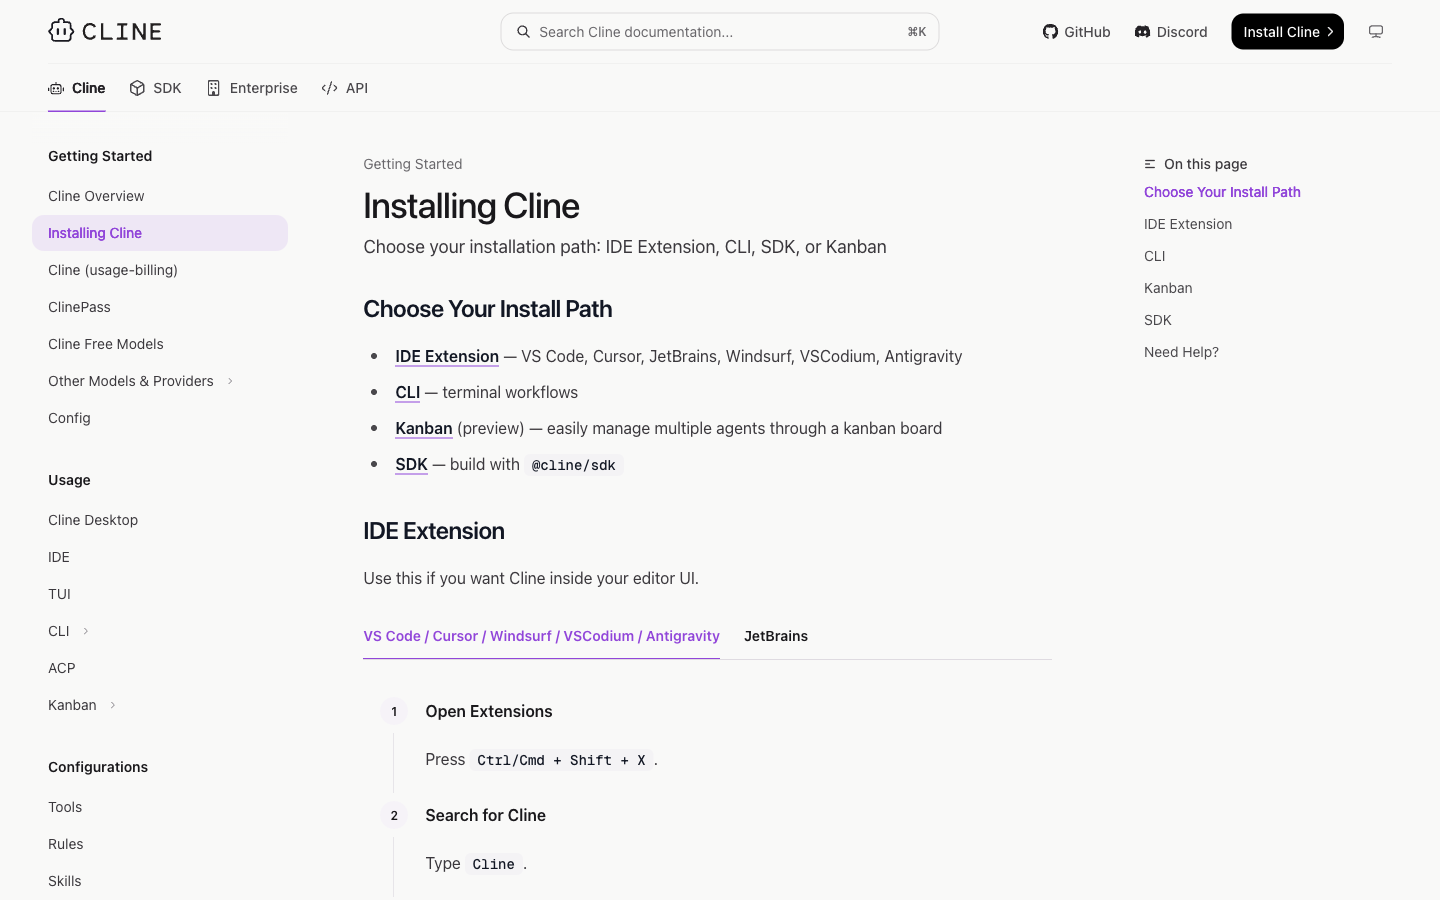Jump to Choose Your Install Path outline entry
The width and height of the screenshot is (1440, 900).
(1222, 192)
